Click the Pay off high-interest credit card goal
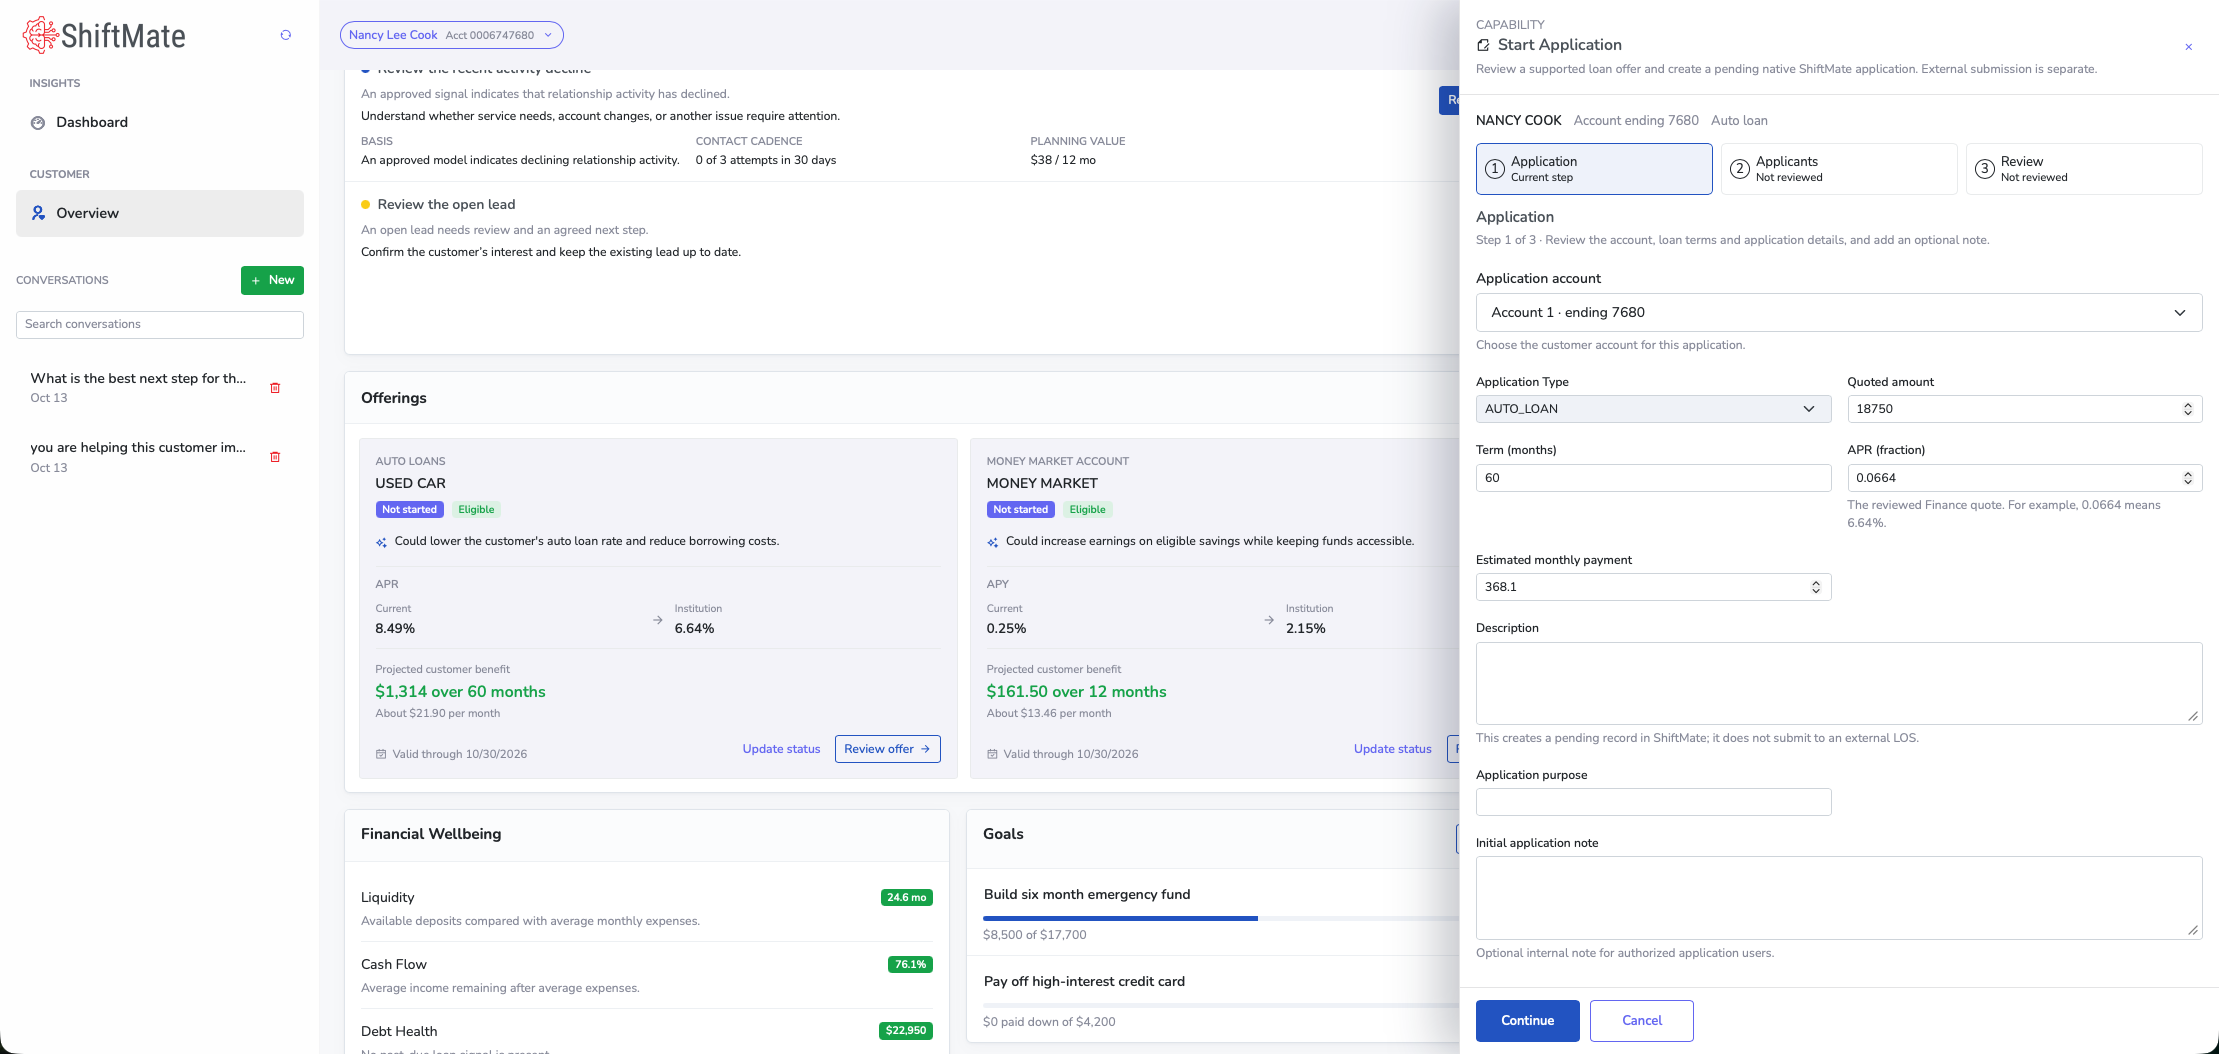 (x=1084, y=982)
